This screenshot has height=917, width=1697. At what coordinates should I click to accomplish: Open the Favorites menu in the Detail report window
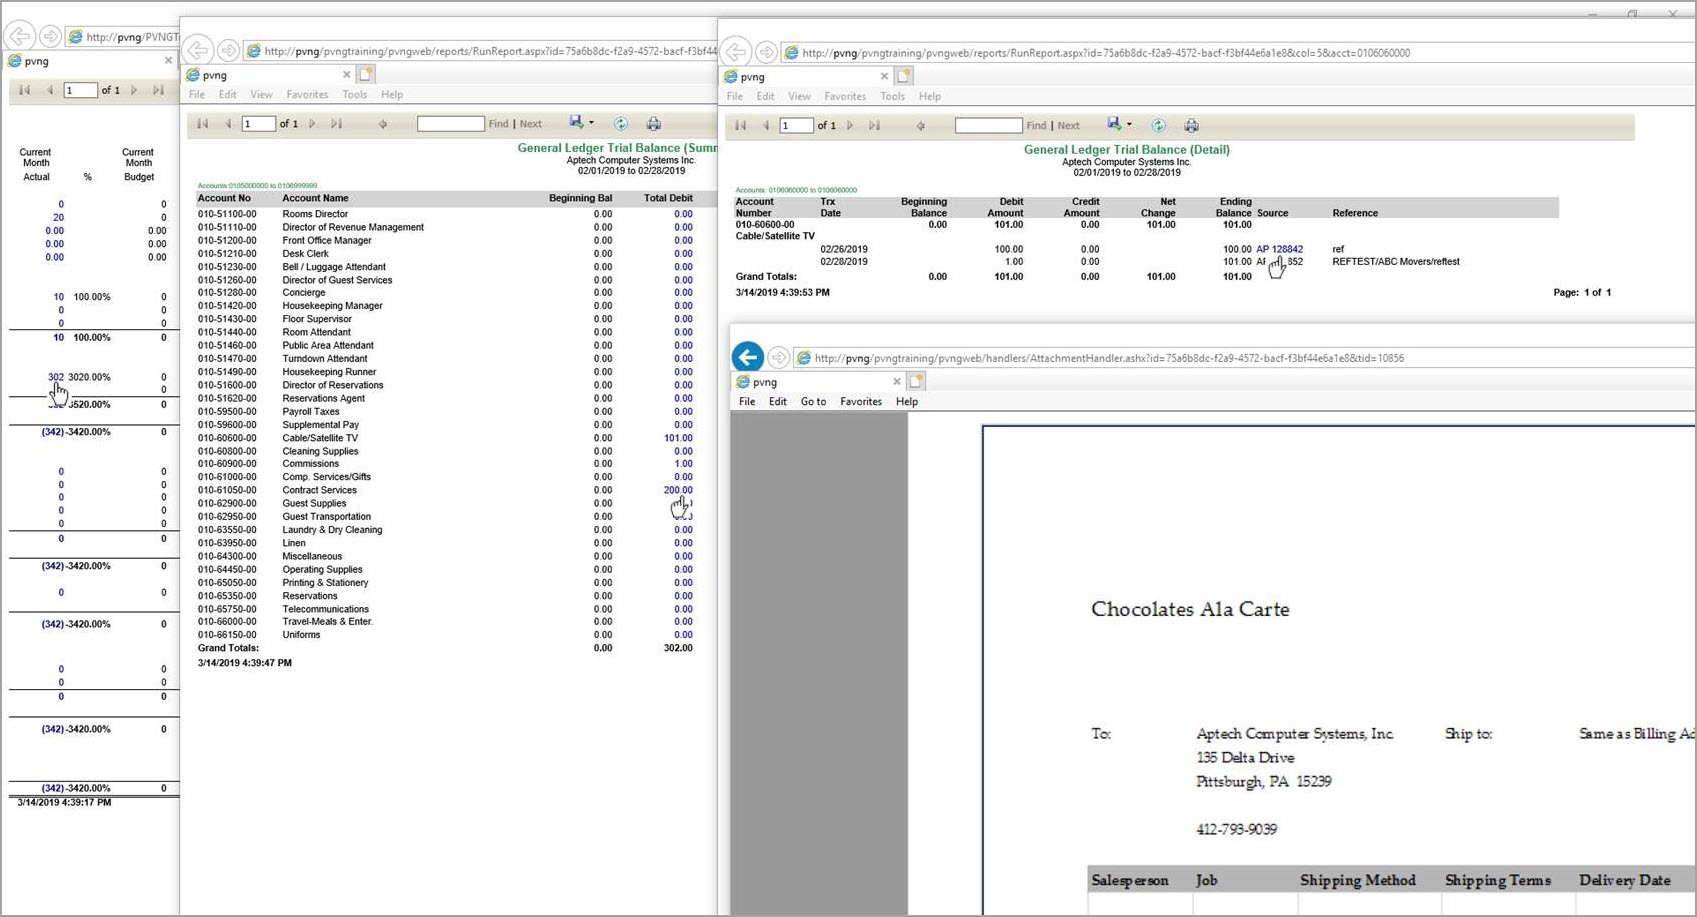coord(845,96)
